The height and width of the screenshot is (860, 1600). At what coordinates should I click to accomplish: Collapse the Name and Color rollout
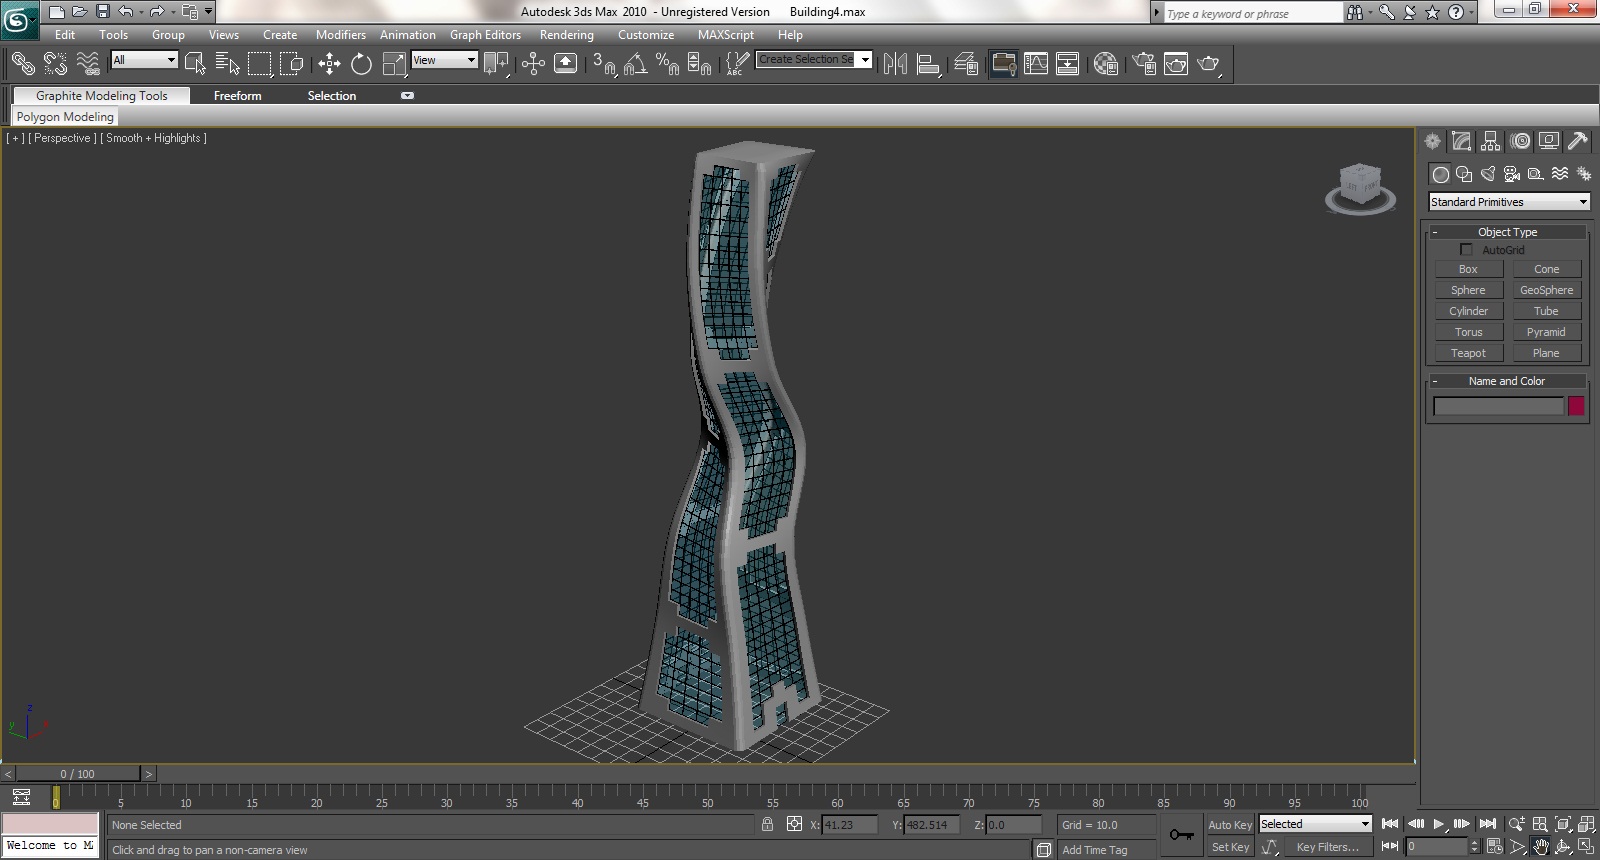click(x=1508, y=381)
